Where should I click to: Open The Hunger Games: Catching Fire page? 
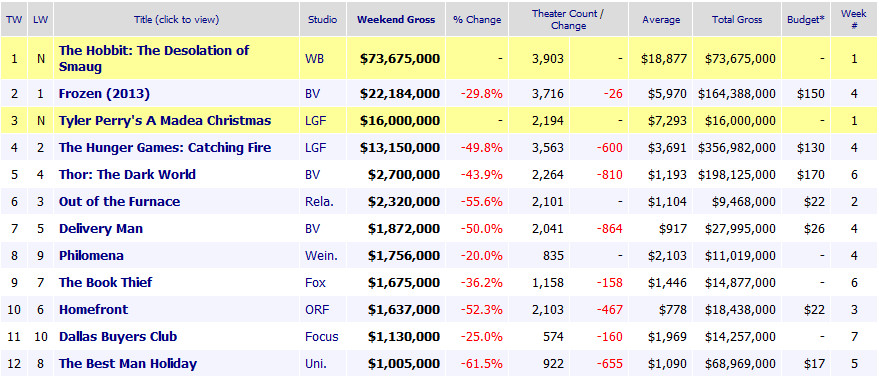tap(165, 147)
